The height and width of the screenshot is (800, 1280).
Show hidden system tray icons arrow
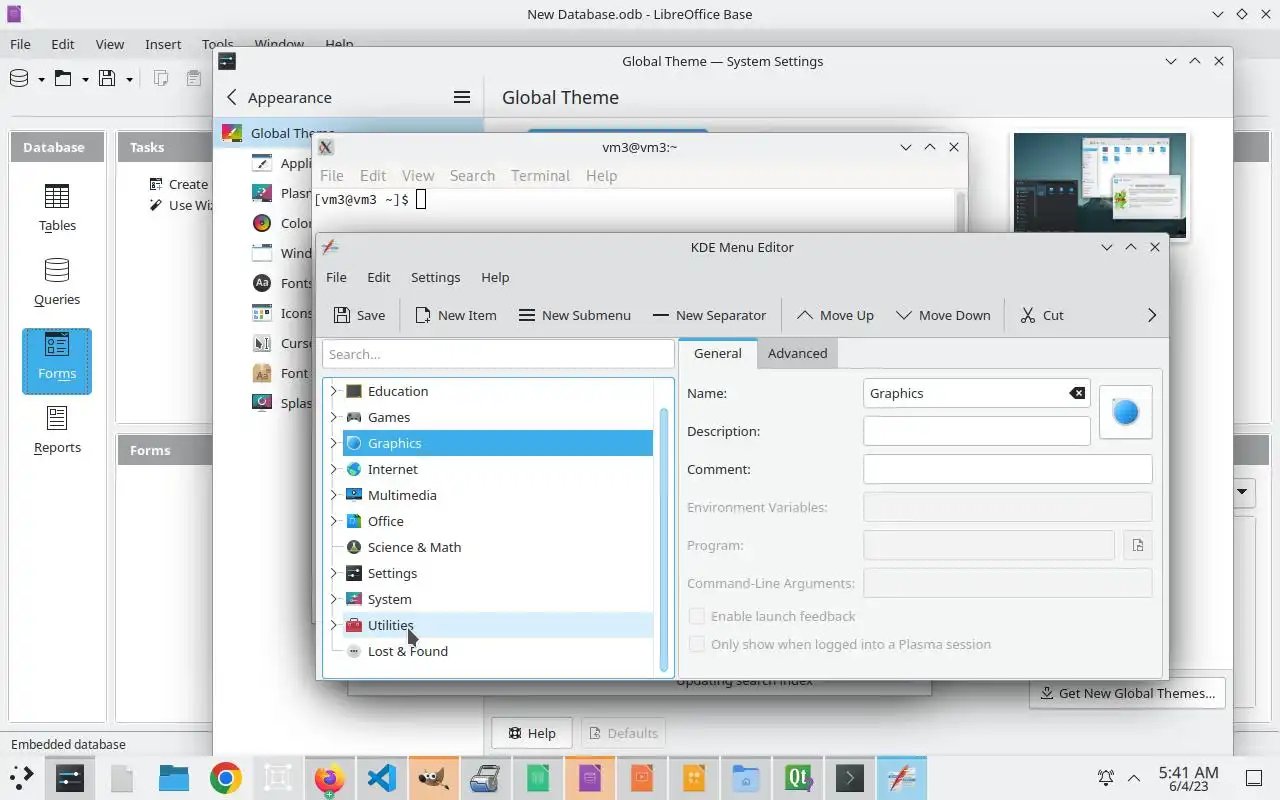[x=1134, y=777]
